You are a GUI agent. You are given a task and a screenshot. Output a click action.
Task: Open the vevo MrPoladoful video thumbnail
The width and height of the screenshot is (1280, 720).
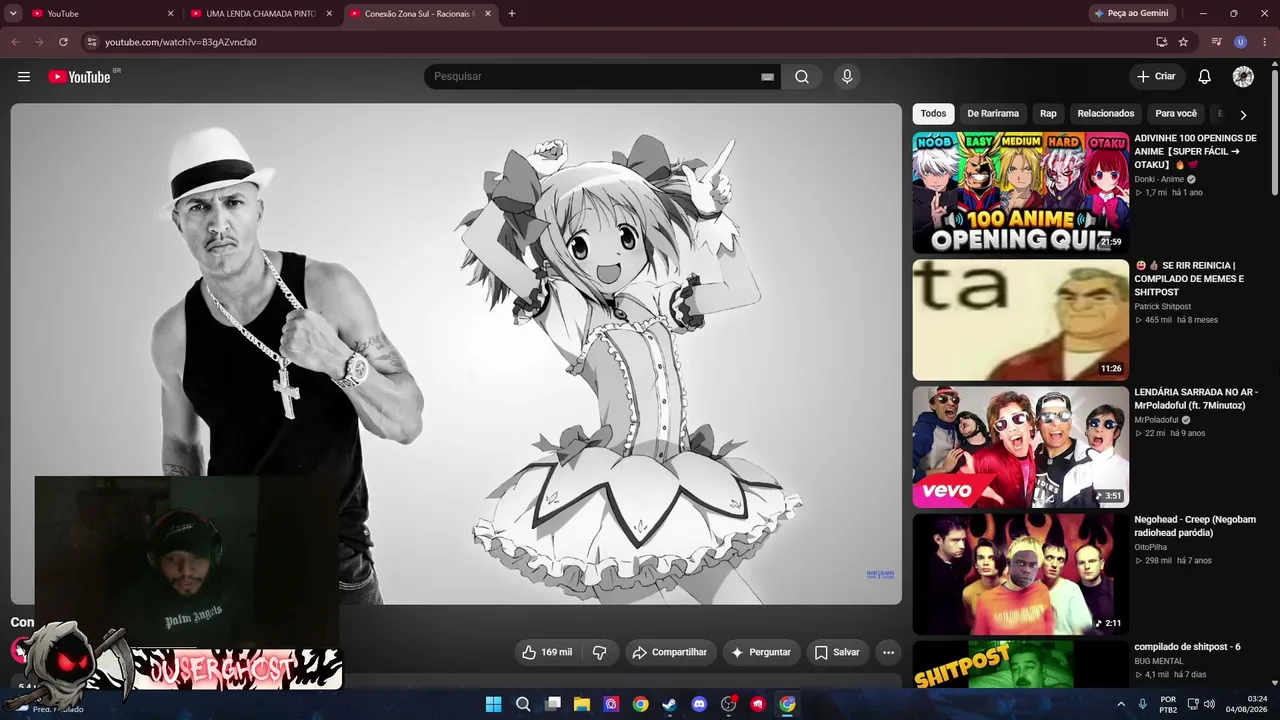(x=1021, y=447)
